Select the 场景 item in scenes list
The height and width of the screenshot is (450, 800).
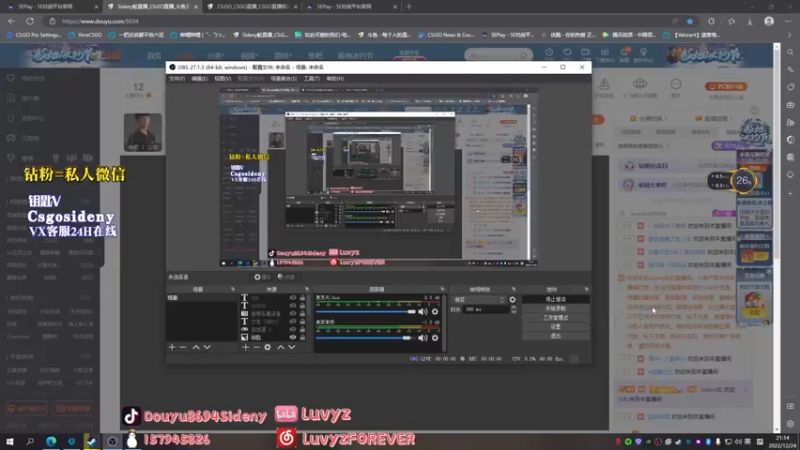tap(201, 297)
